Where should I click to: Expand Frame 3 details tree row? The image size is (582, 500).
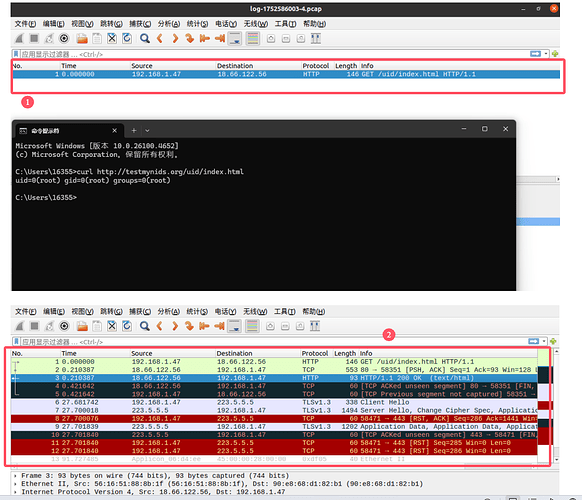pyautogui.click(x=15, y=476)
